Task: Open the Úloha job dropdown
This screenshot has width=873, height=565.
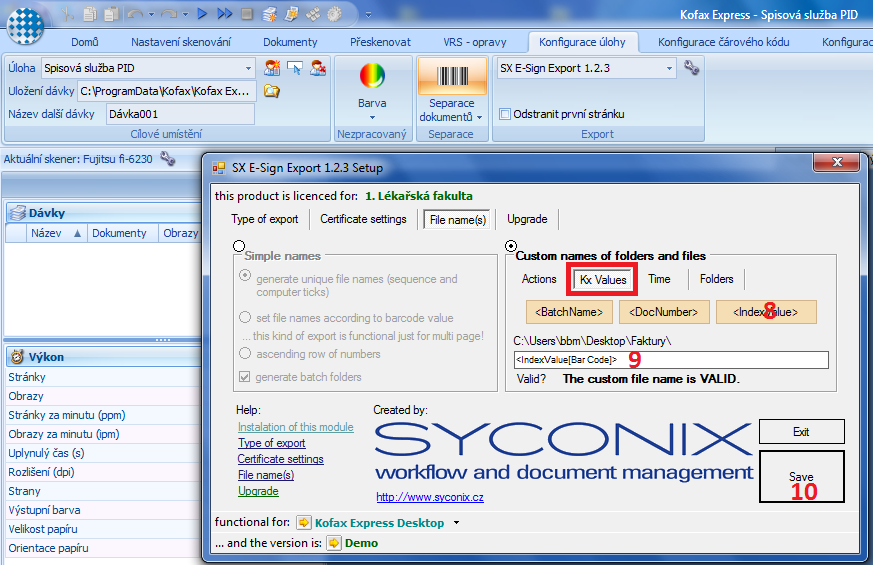Action: pos(248,68)
